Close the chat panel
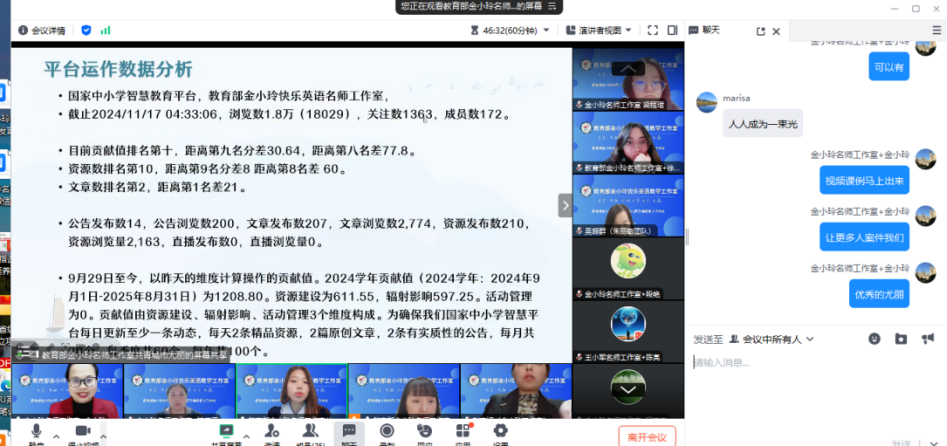The height and width of the screenshot is (446, 947). click(777, 31)
